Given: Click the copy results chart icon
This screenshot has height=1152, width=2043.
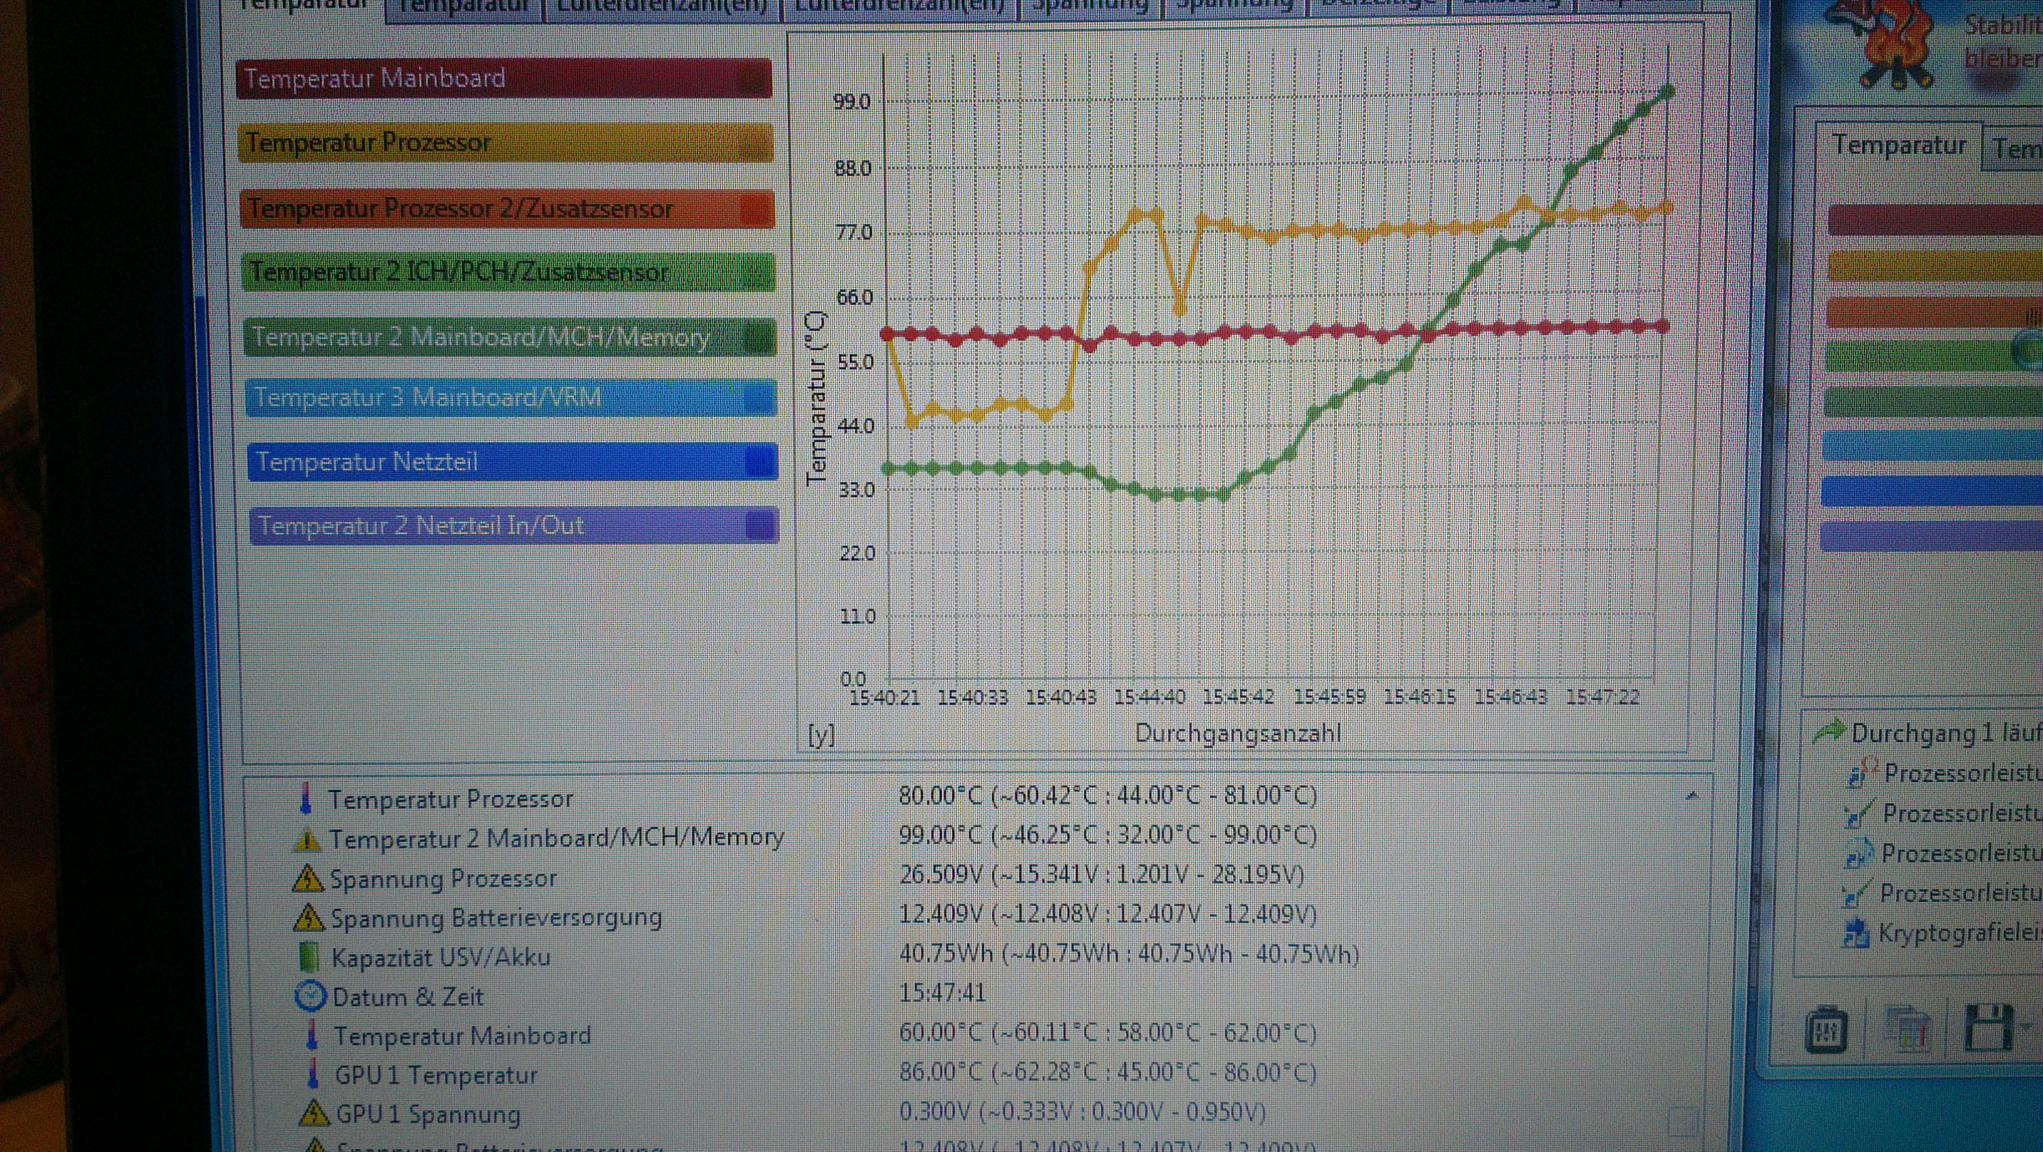Looking at the screenshot, I should (x=1906, y=1029).
